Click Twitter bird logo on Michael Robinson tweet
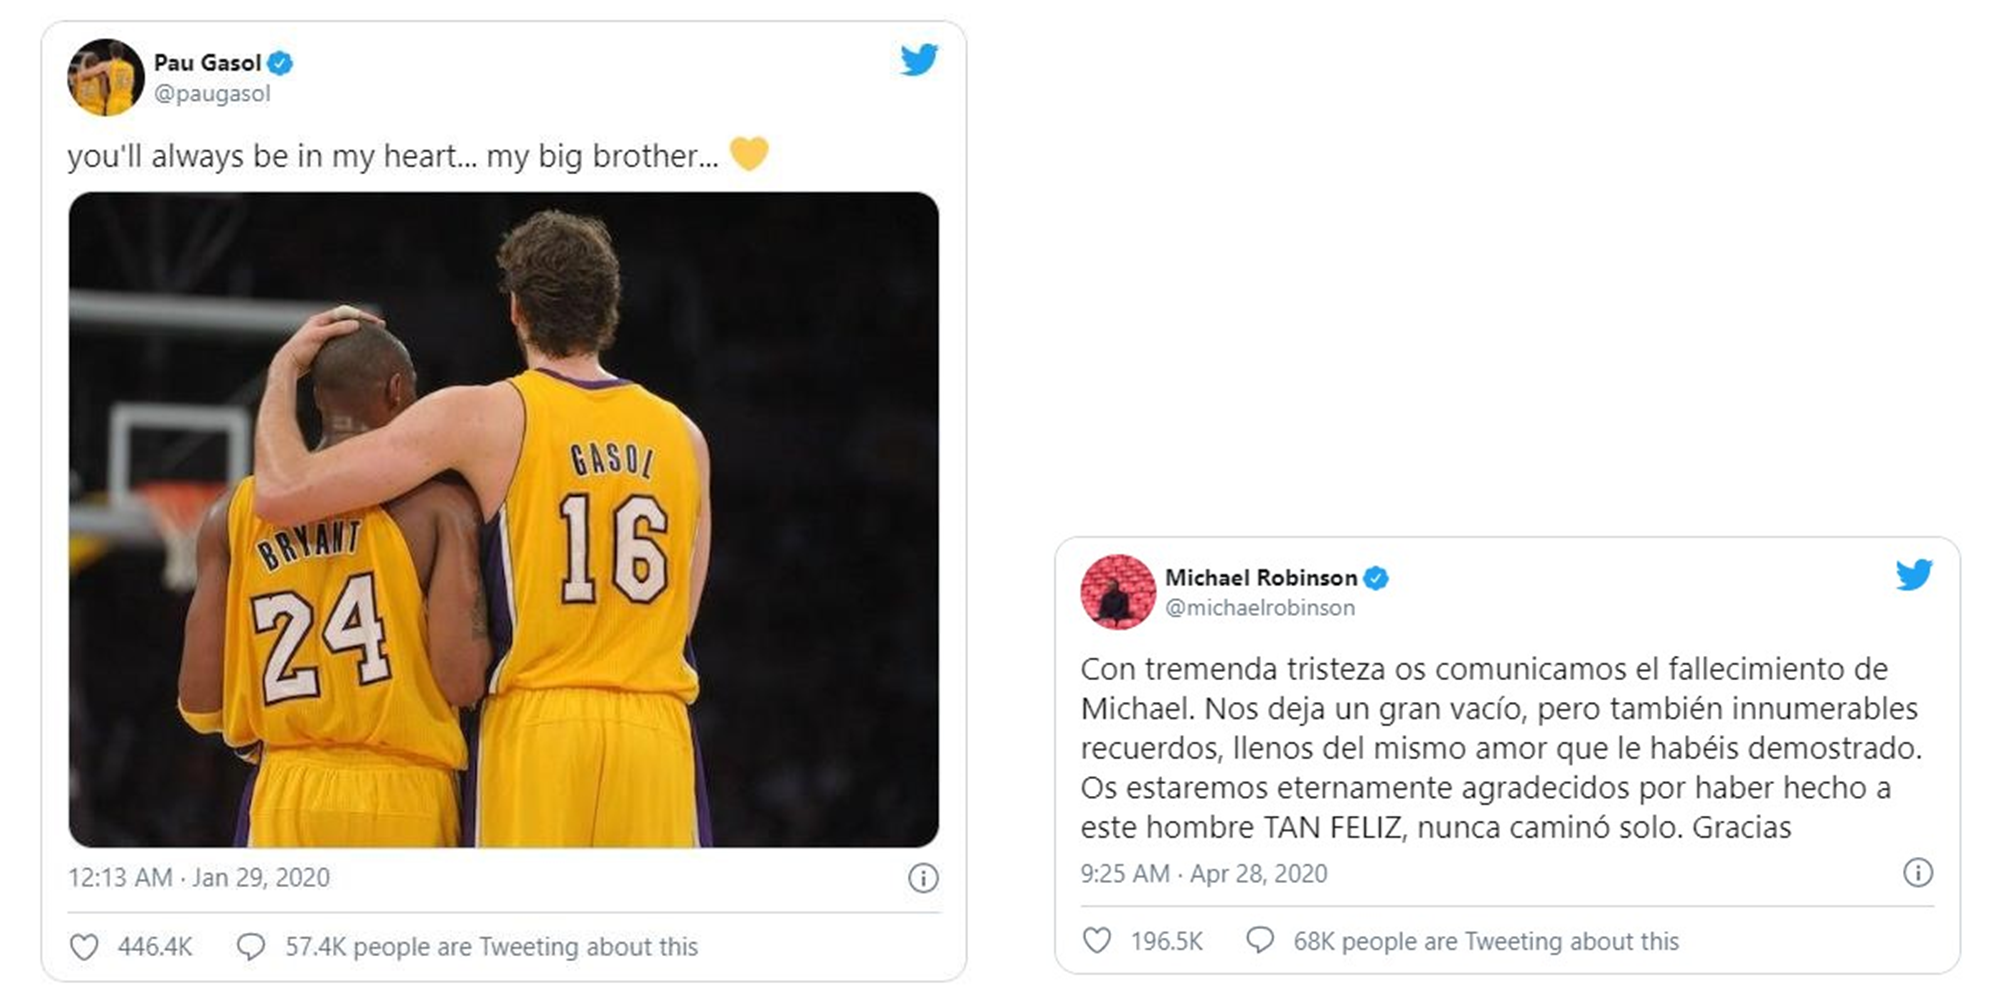 coord(1914,575)
